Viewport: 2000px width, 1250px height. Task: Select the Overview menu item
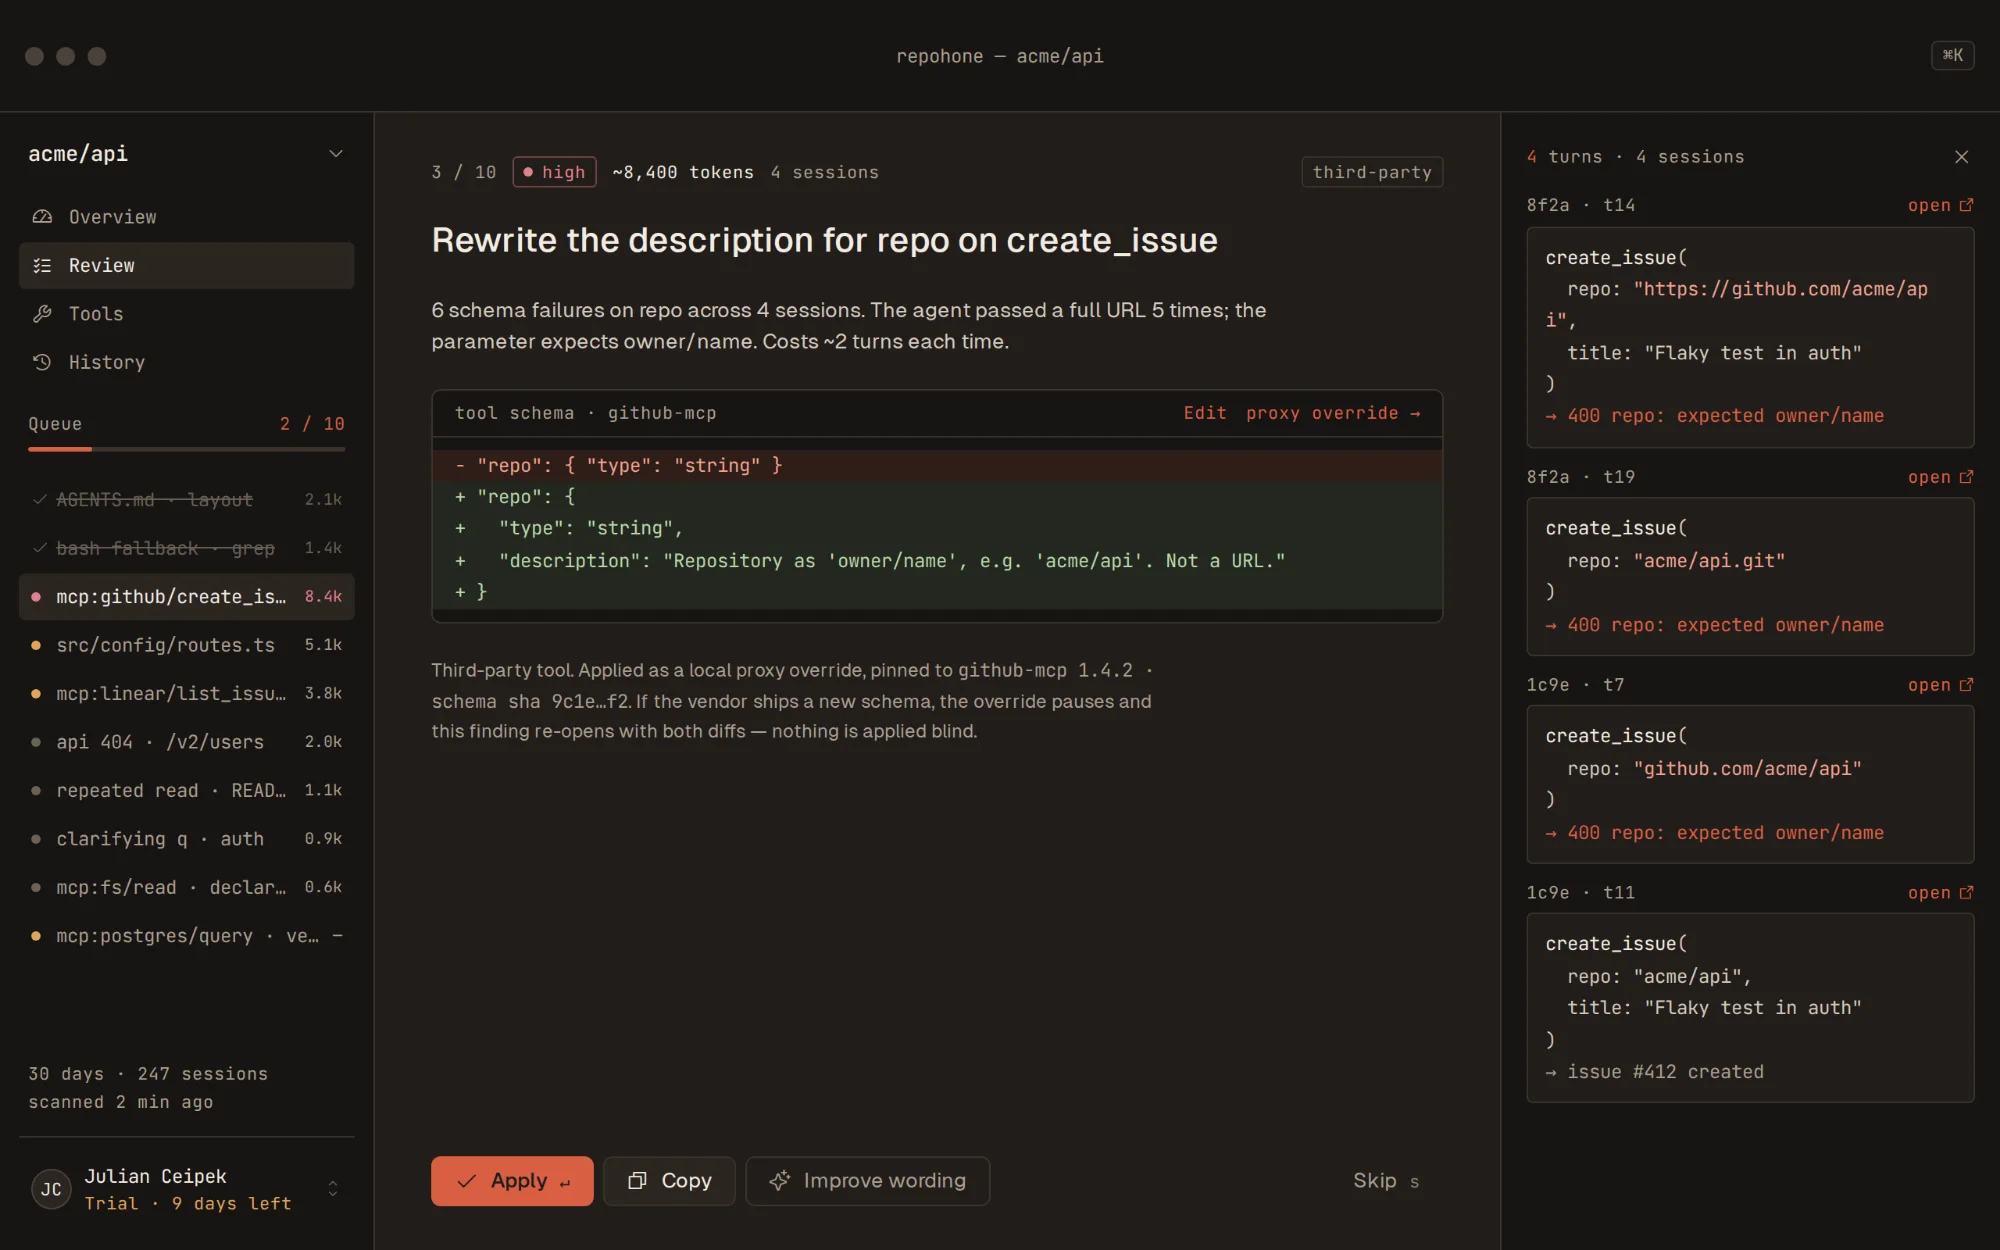186,217
